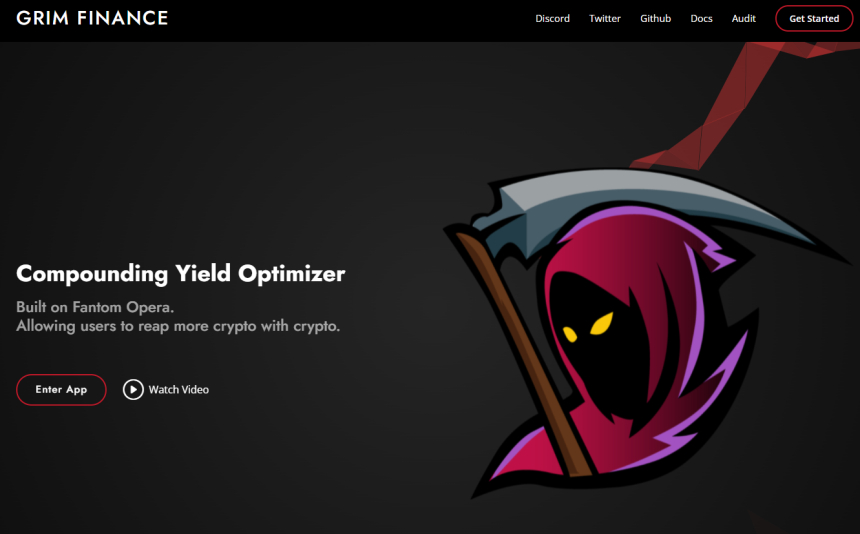Click the Compounding Yield Optimizer heading

180,274
